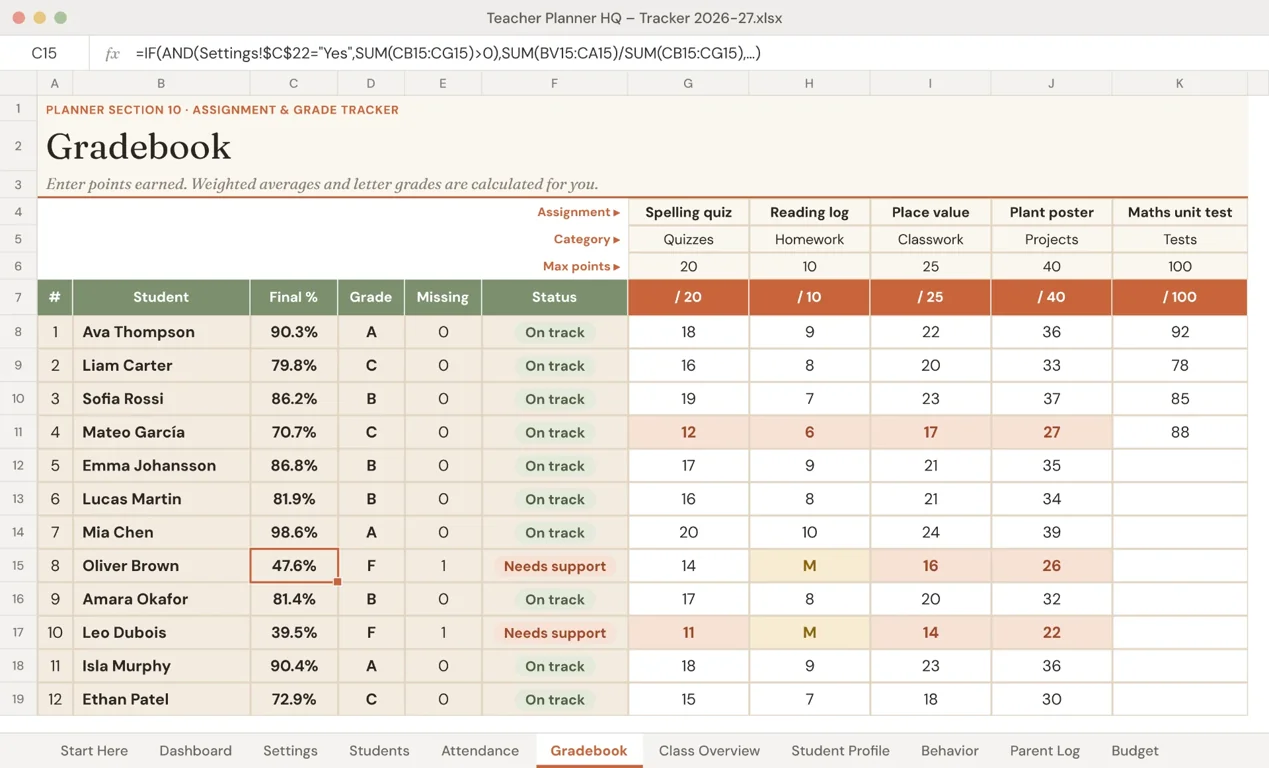Click the fx function icon
This screenshot has width=1269, height=768.
pos(112,53)
